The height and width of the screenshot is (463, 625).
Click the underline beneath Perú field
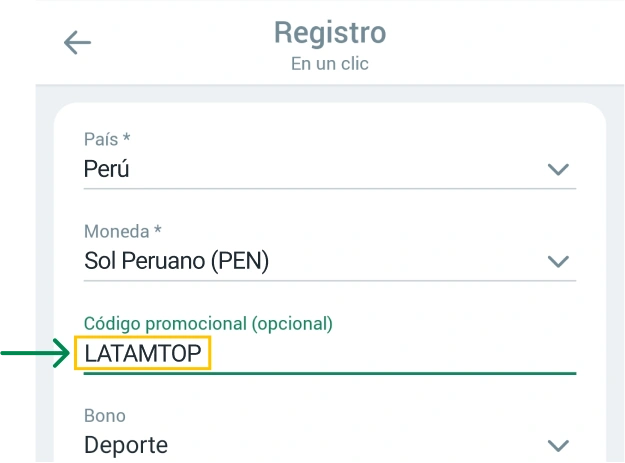tap(330, 188)
